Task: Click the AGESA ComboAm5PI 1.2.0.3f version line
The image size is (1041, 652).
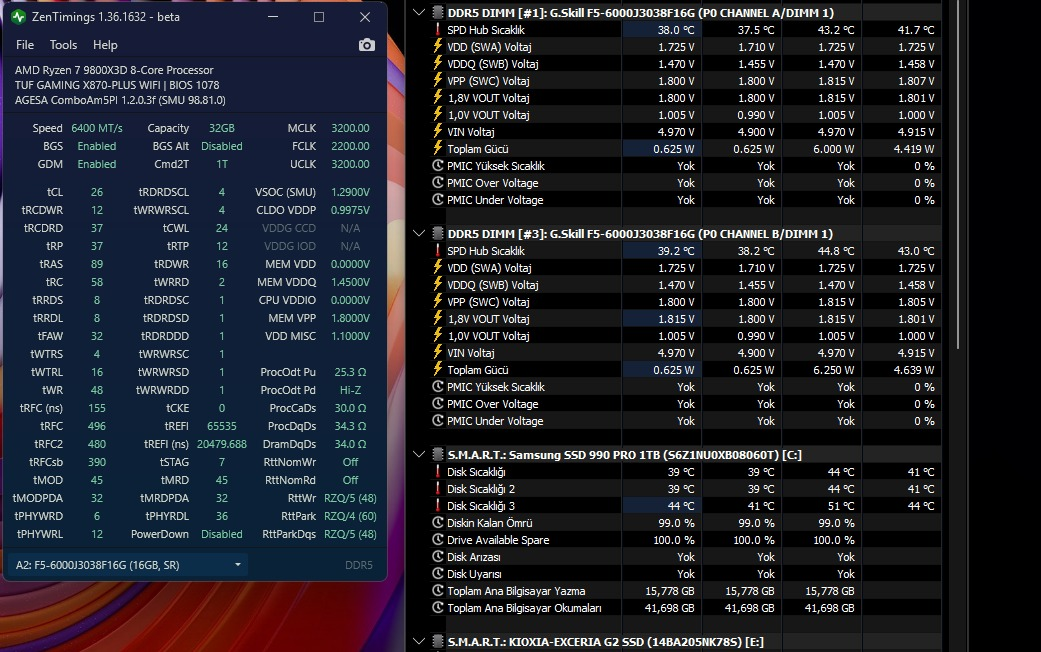Action: (120, 100)
